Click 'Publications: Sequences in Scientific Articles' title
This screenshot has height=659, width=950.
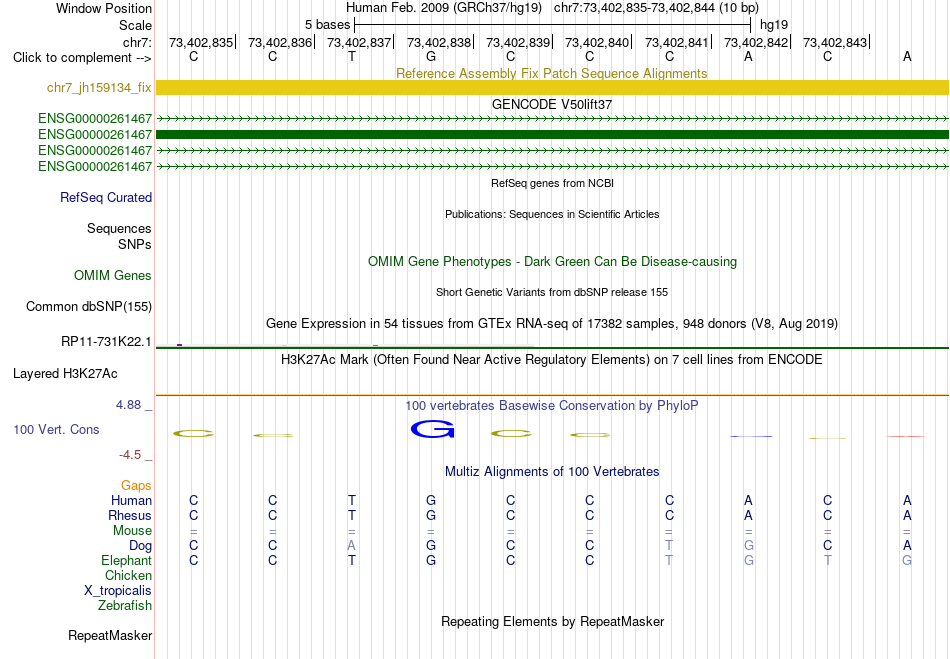click(x=552, y=214)
